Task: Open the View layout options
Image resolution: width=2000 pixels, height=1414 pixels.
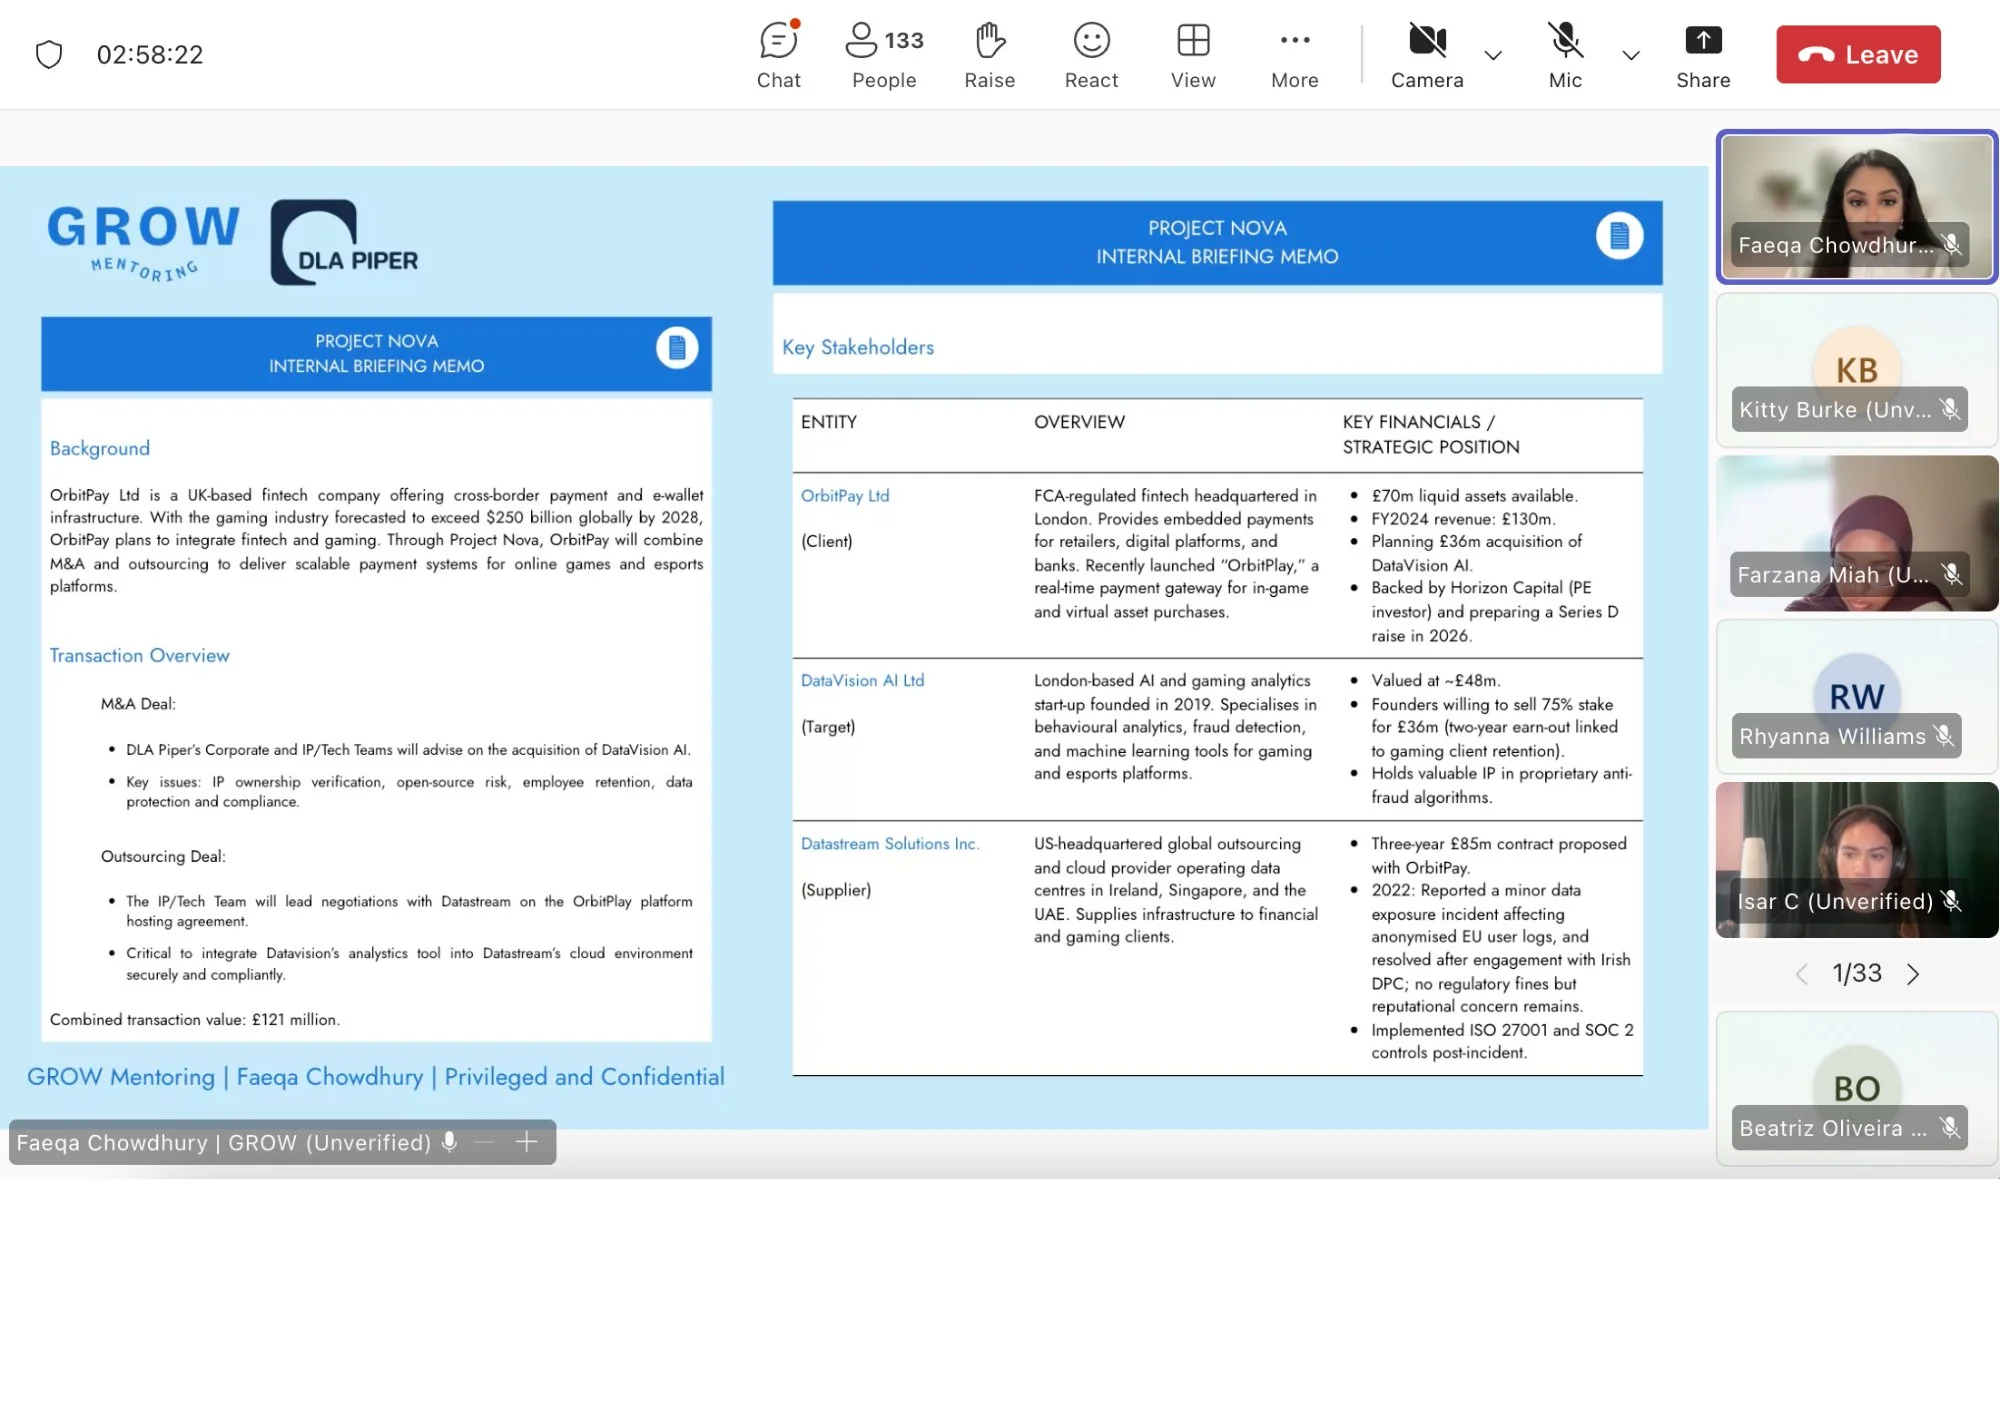Action: [x=1193, y=55]
